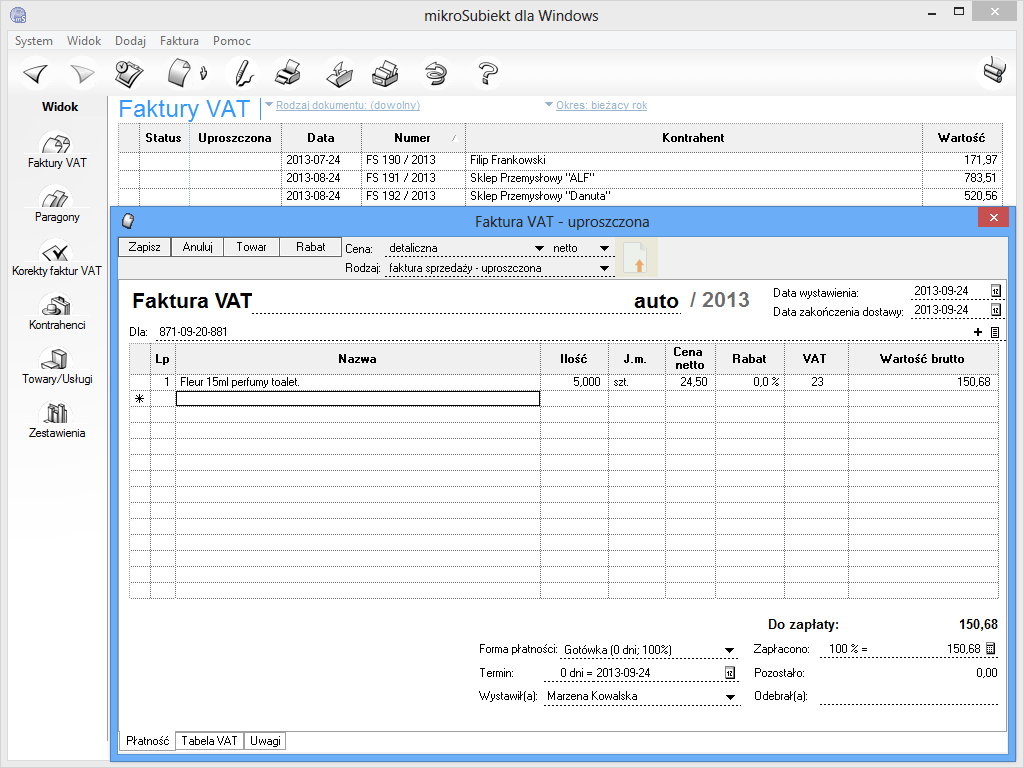This screenshot has width=1024, height=768.
Task: Expand the Cena detaliczna dropdown
Action: pyautogui.click(x=539, y=248)
